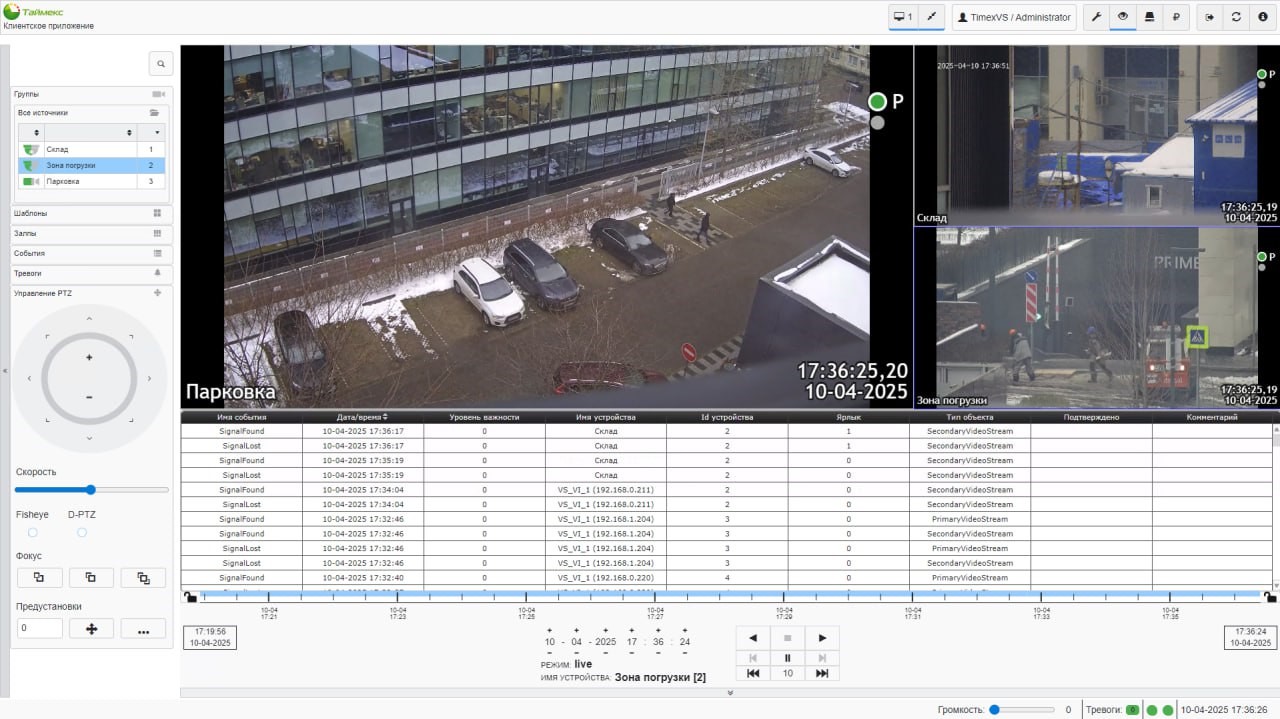1280x719 pixels.
Task: Click the TimexVS / Administrator user button
Action: 1014,17
